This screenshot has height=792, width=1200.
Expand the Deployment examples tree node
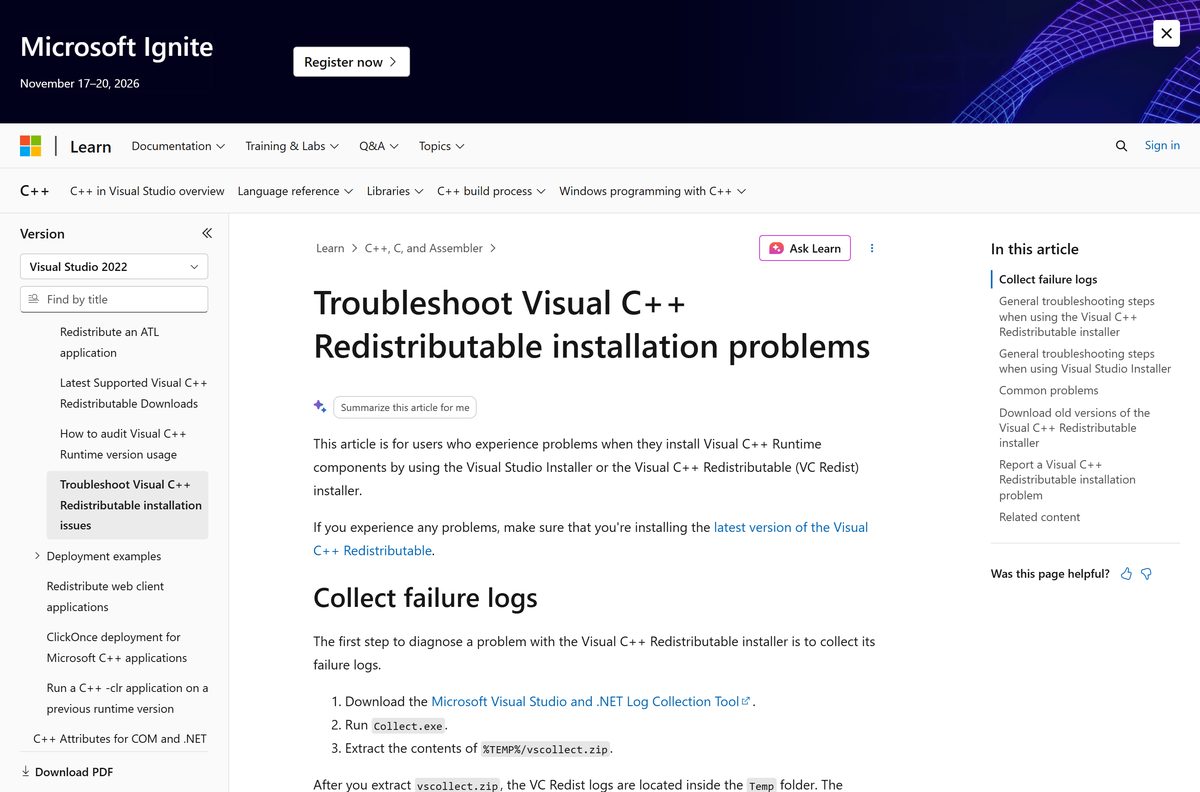pos(37,556)
